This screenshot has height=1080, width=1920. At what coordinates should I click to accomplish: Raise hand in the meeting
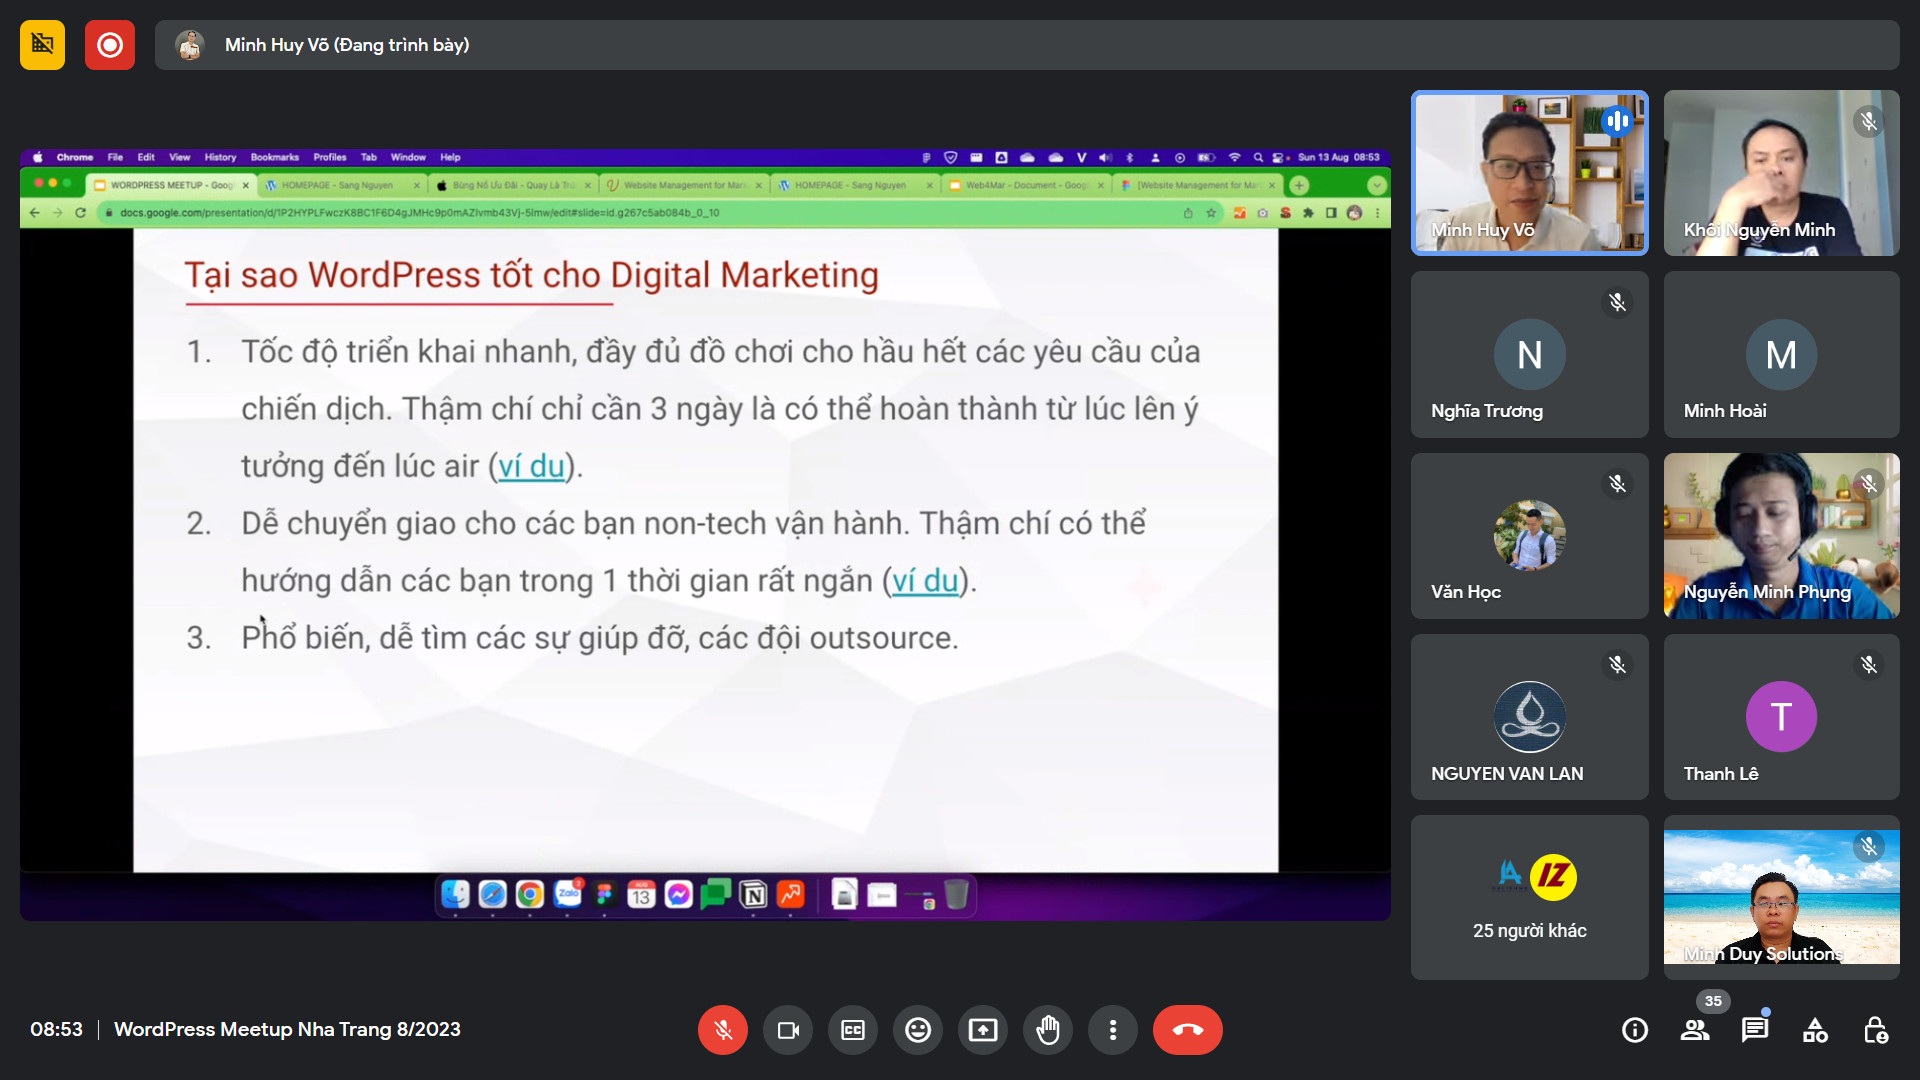click(1048, 1030)
